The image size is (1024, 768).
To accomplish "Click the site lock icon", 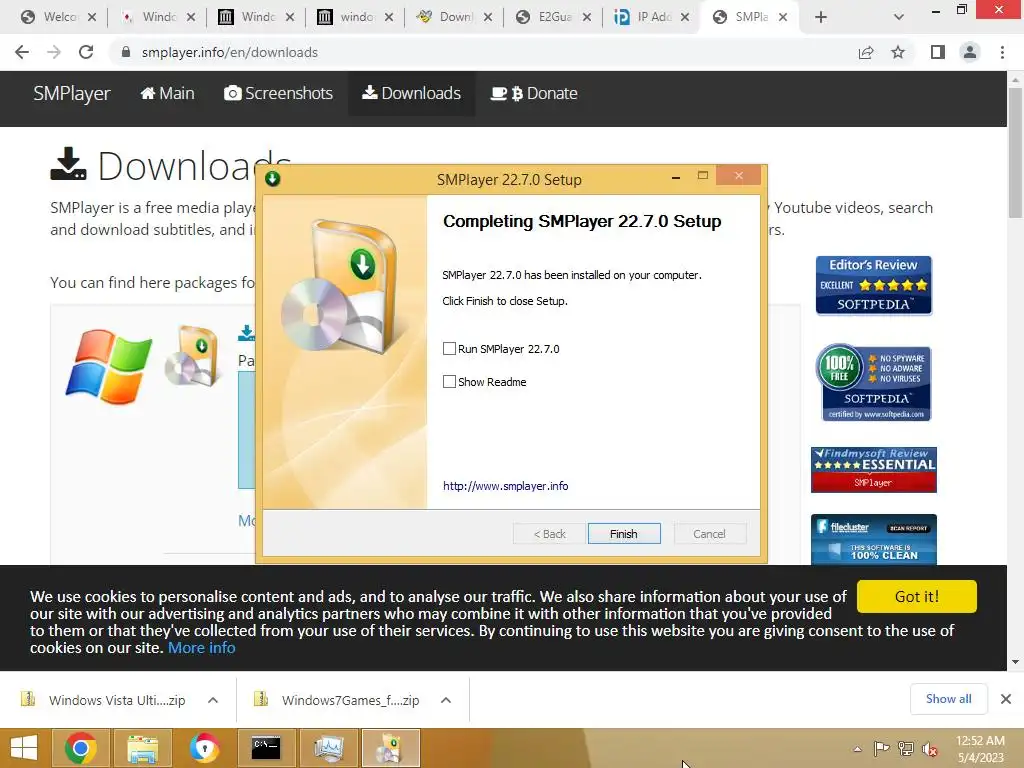I will (x=126, y=52).
